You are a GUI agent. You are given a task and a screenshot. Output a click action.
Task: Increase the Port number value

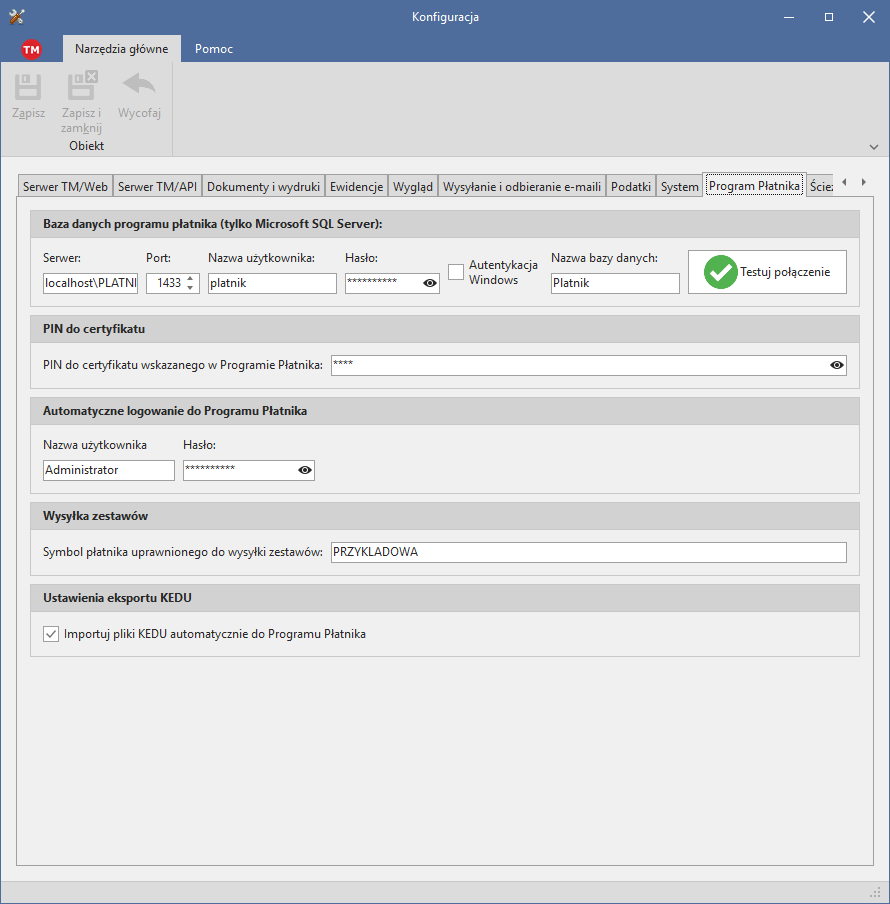click(x=190, y=278)
